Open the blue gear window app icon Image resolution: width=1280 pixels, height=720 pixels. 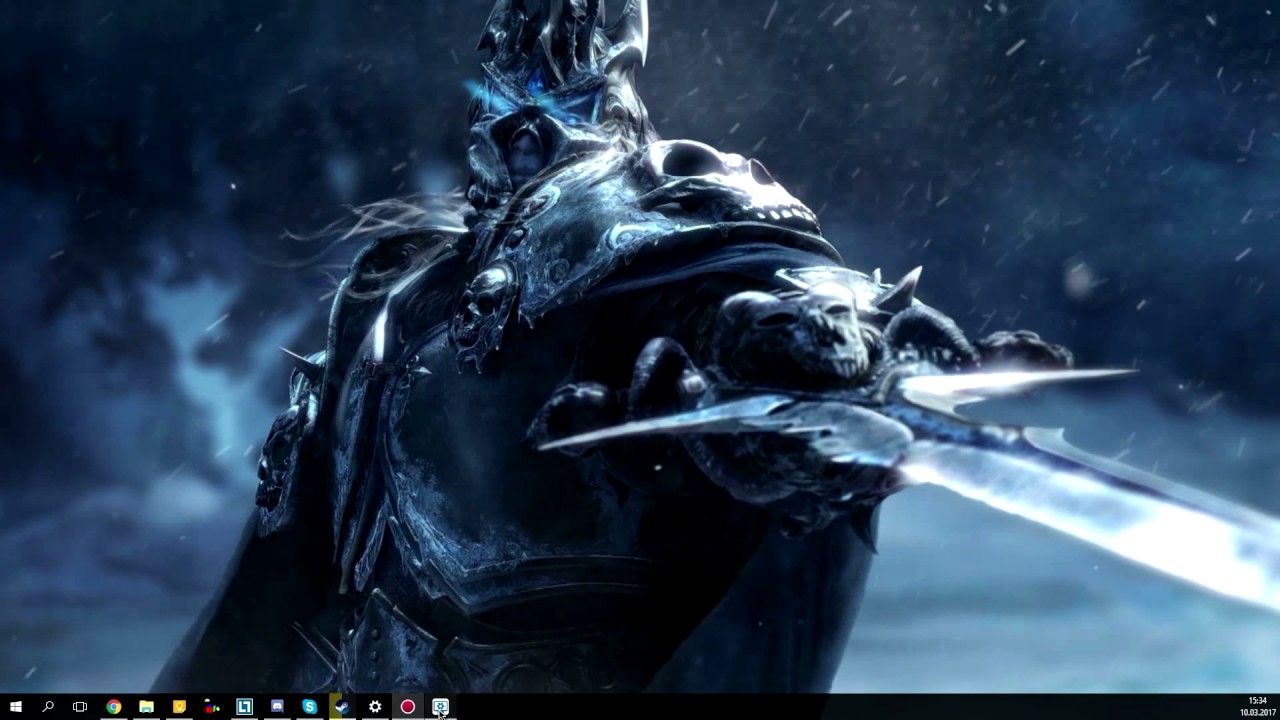(x=440, y=707)
